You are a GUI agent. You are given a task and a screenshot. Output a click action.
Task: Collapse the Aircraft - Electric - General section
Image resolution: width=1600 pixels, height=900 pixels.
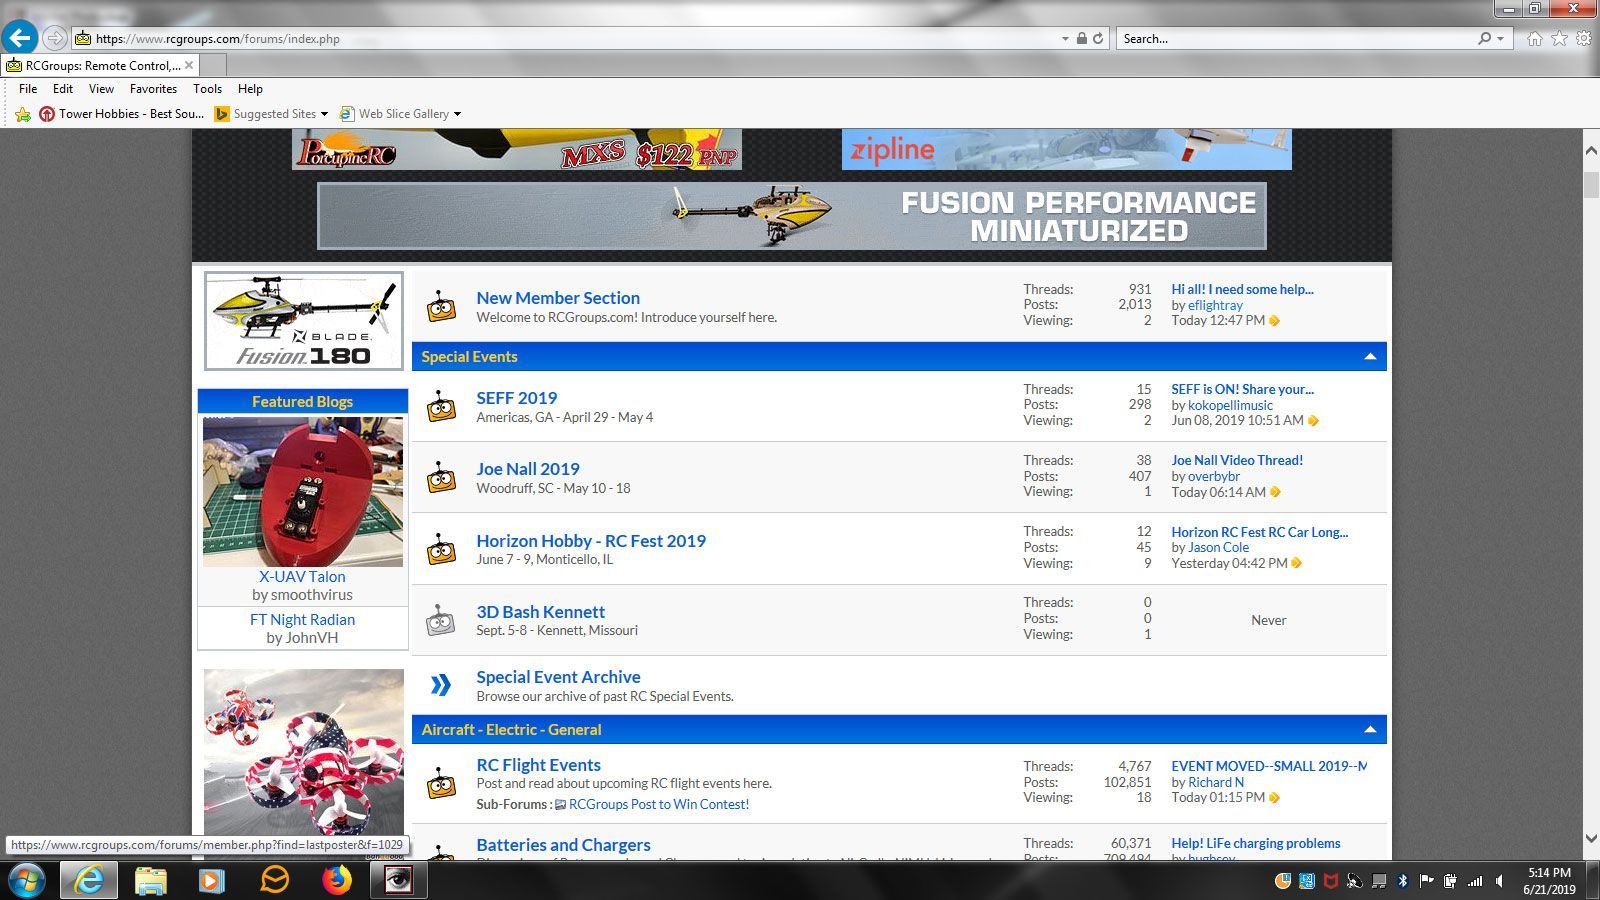(1370, 730)
